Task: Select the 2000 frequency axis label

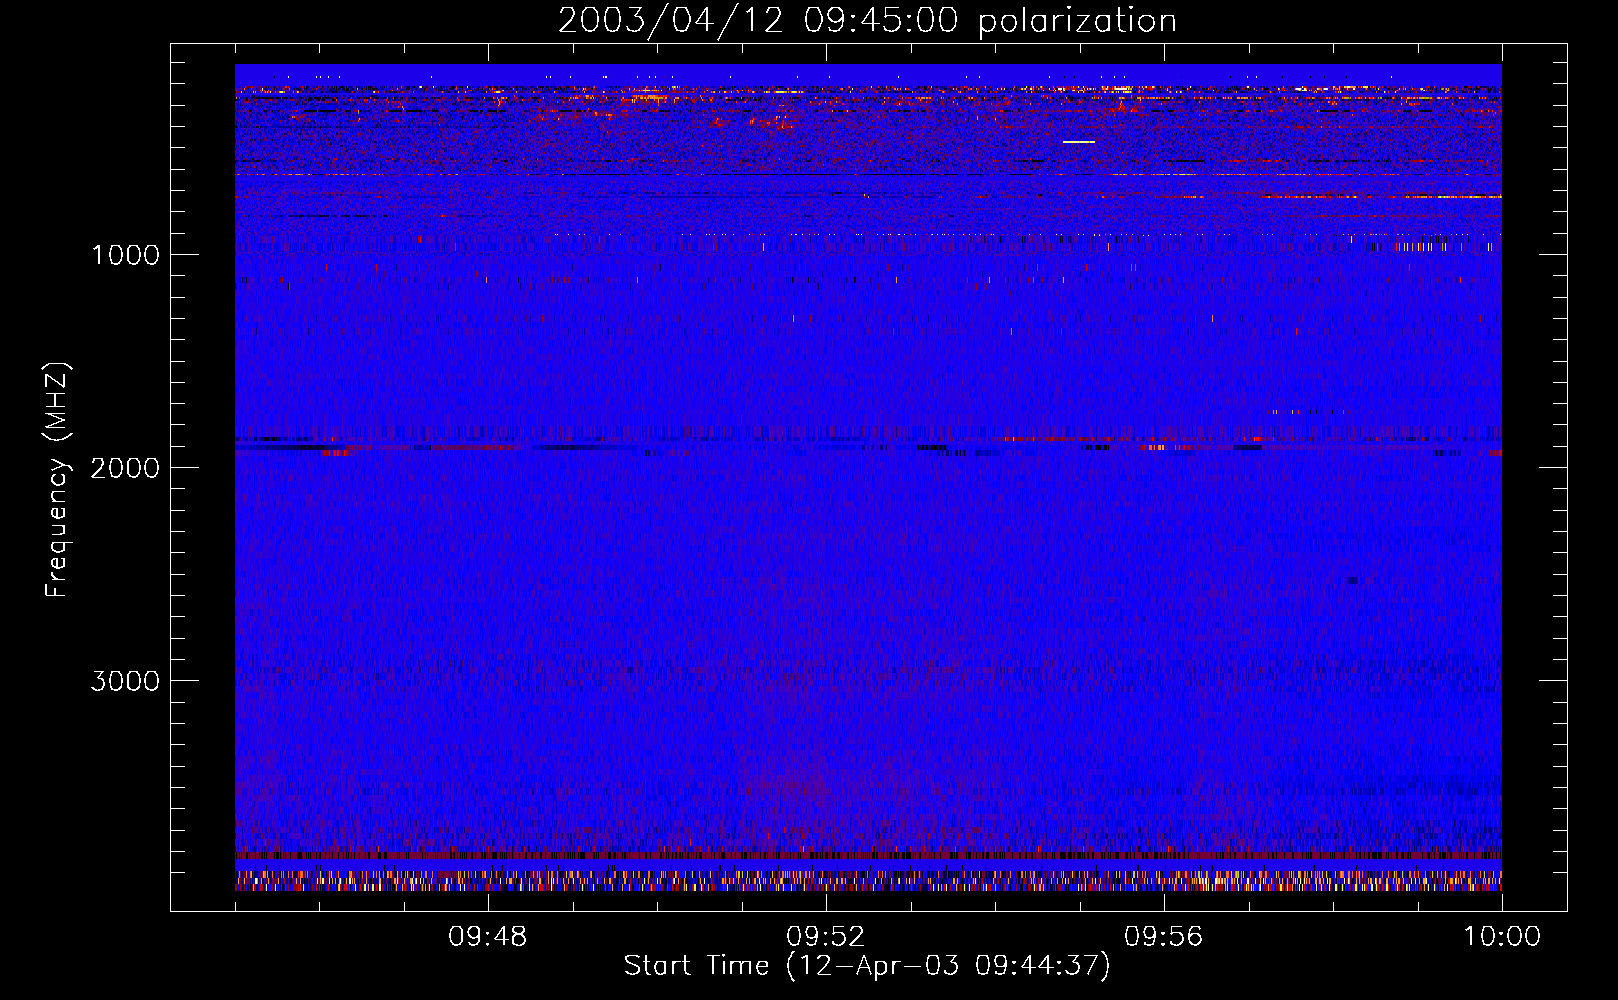Action: click(125, 468)
